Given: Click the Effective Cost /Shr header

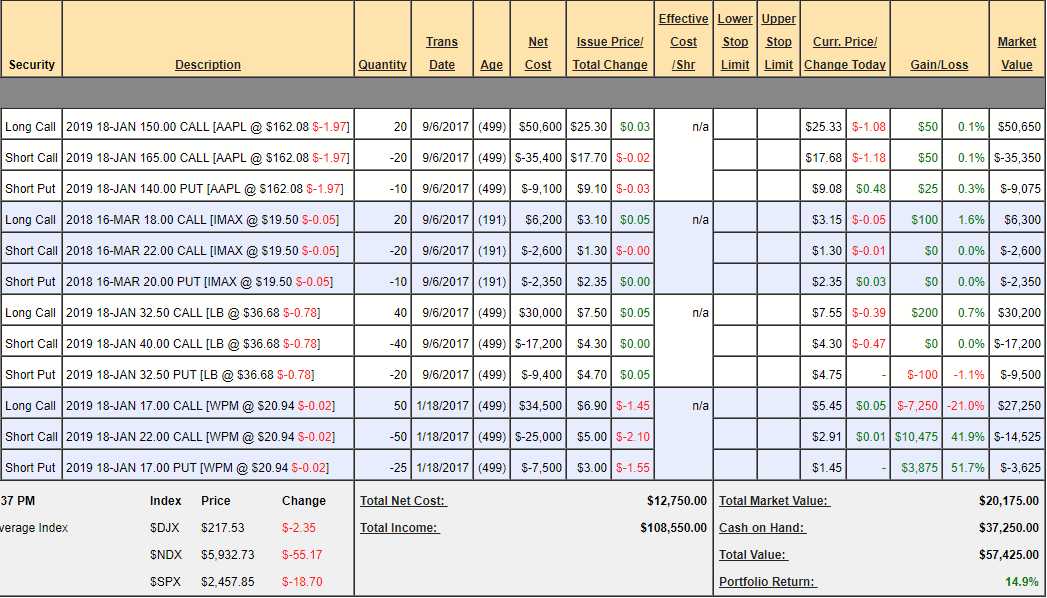Looking at the screenshot, I should coord(683,41).
